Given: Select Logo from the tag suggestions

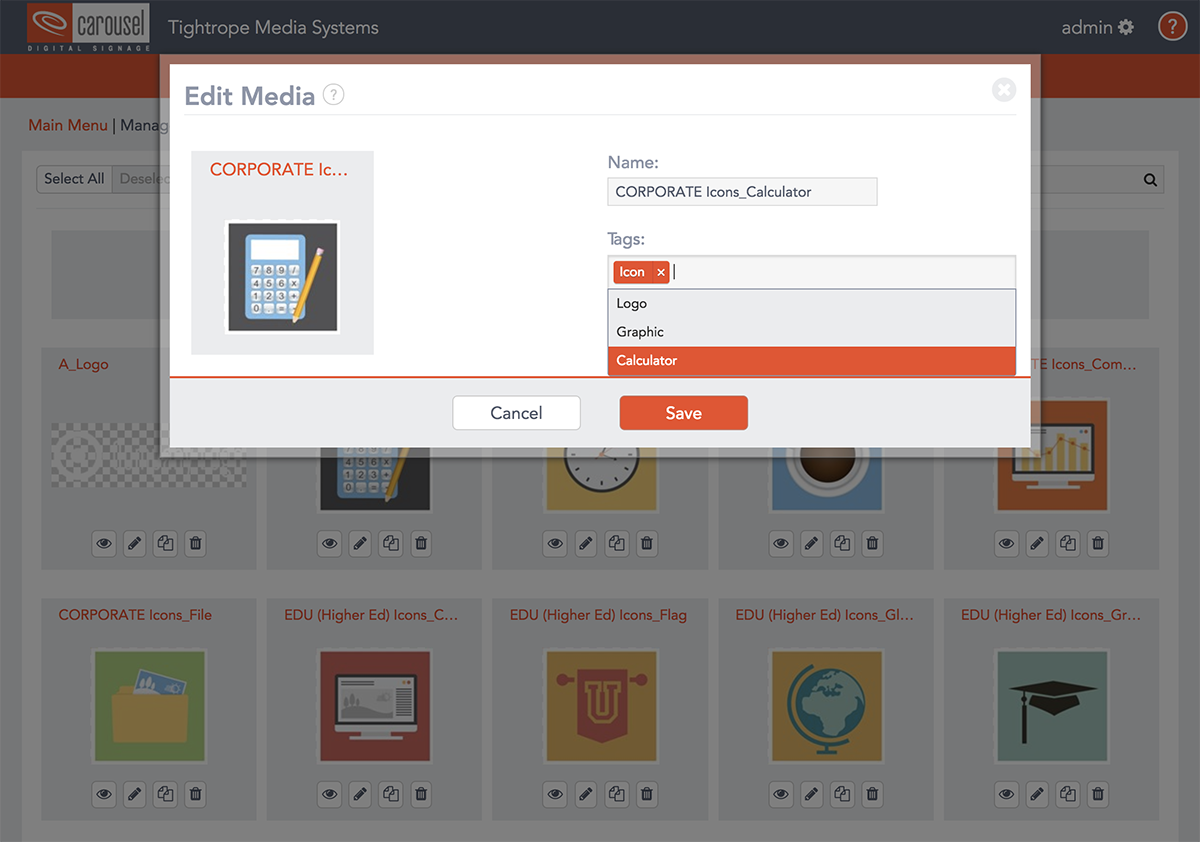Looking at the screenshot, I should [x=632, y=304].
